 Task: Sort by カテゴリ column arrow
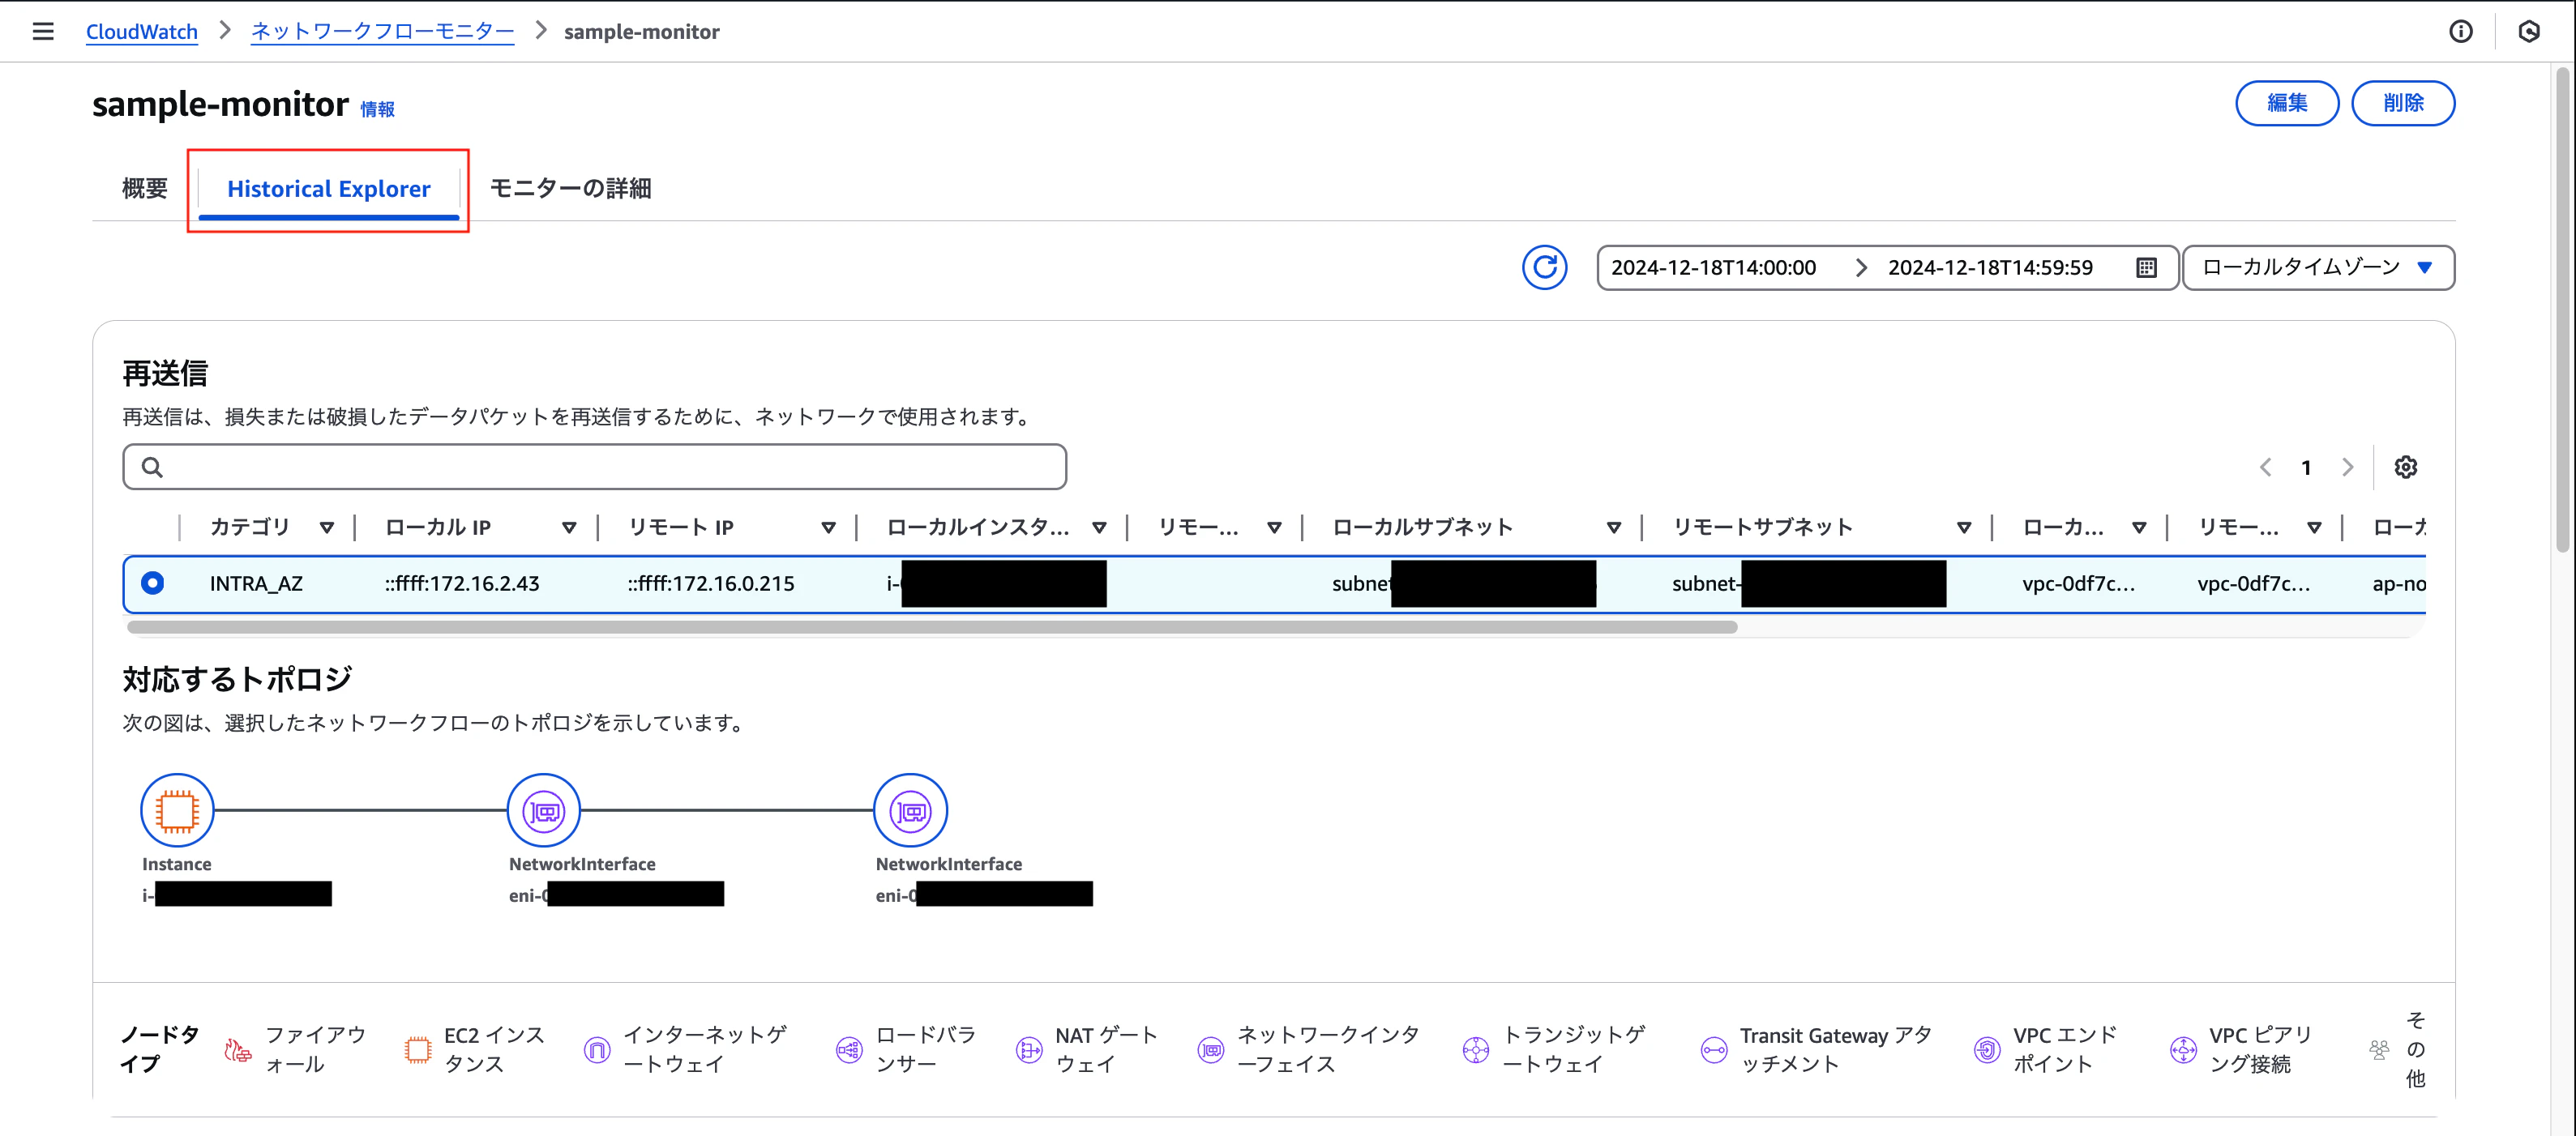point(327,527)
